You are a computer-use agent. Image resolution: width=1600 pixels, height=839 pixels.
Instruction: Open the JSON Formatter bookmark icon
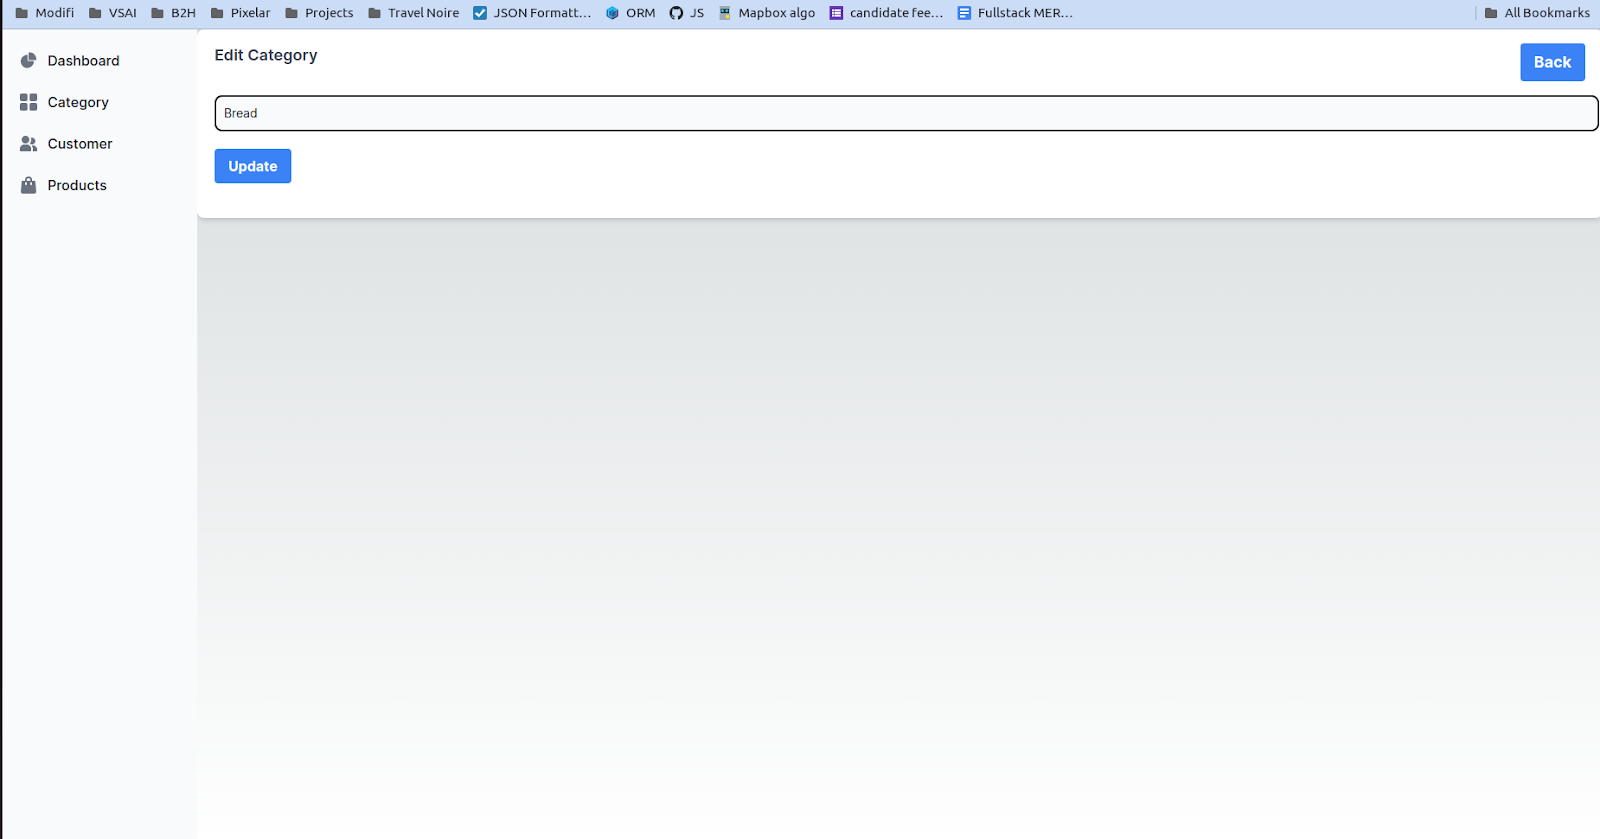[480, 13]
